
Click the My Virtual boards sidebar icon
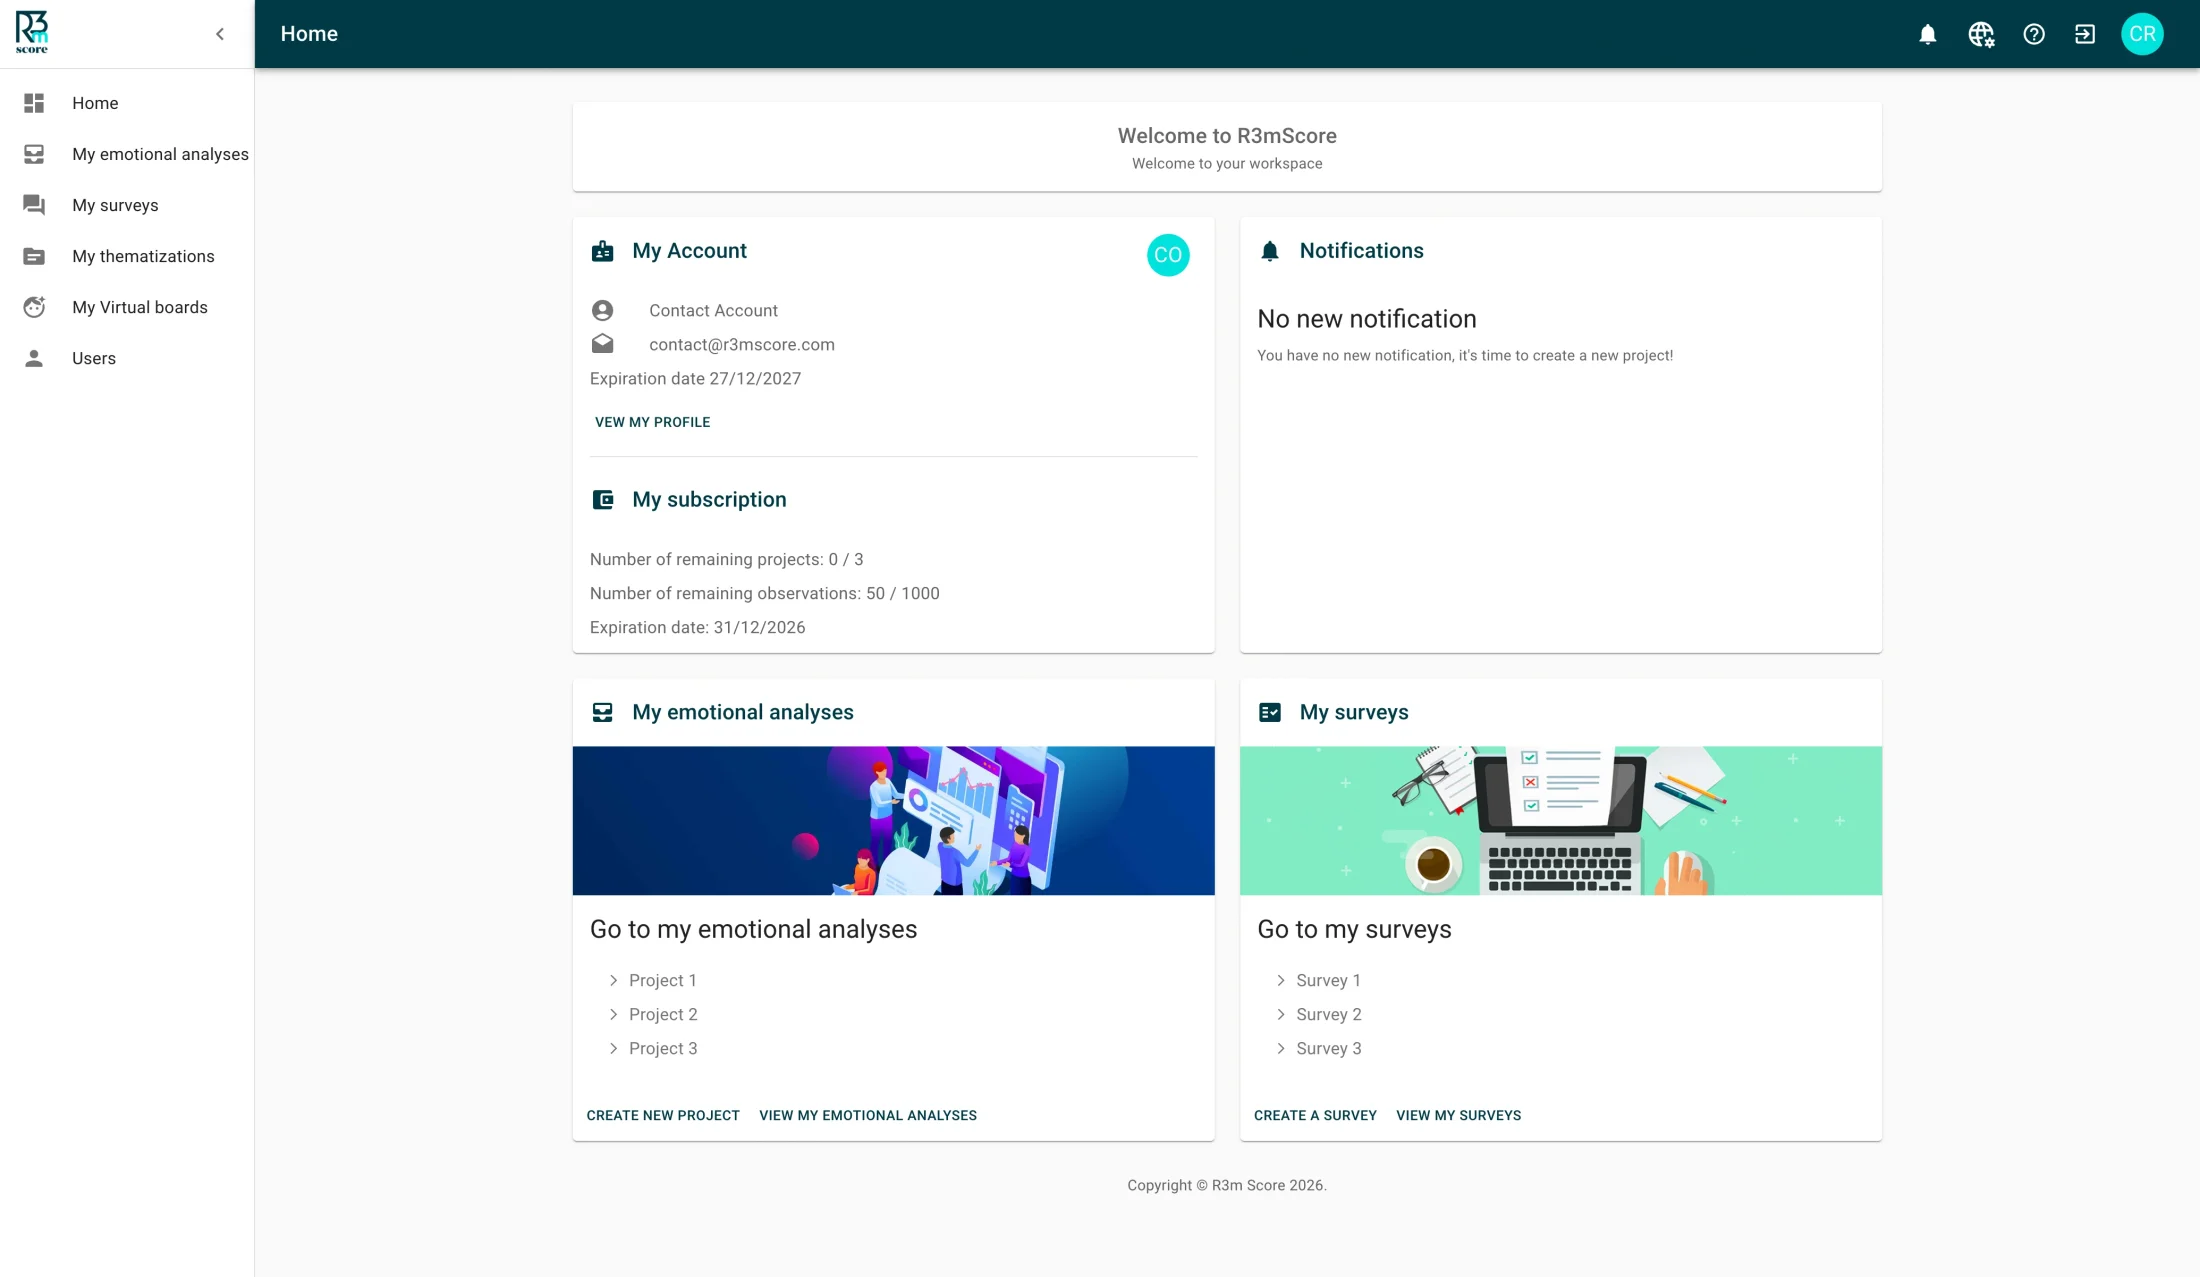(x=34, y=307)
